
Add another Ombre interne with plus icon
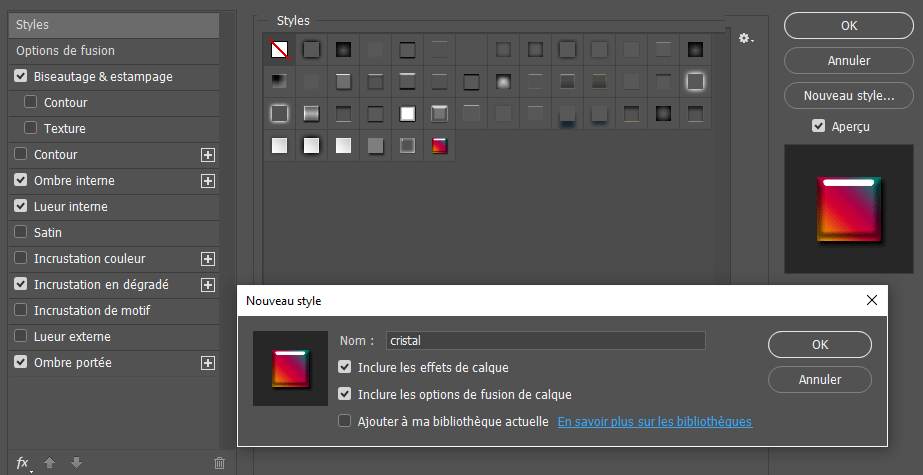[x=208, y=181]
